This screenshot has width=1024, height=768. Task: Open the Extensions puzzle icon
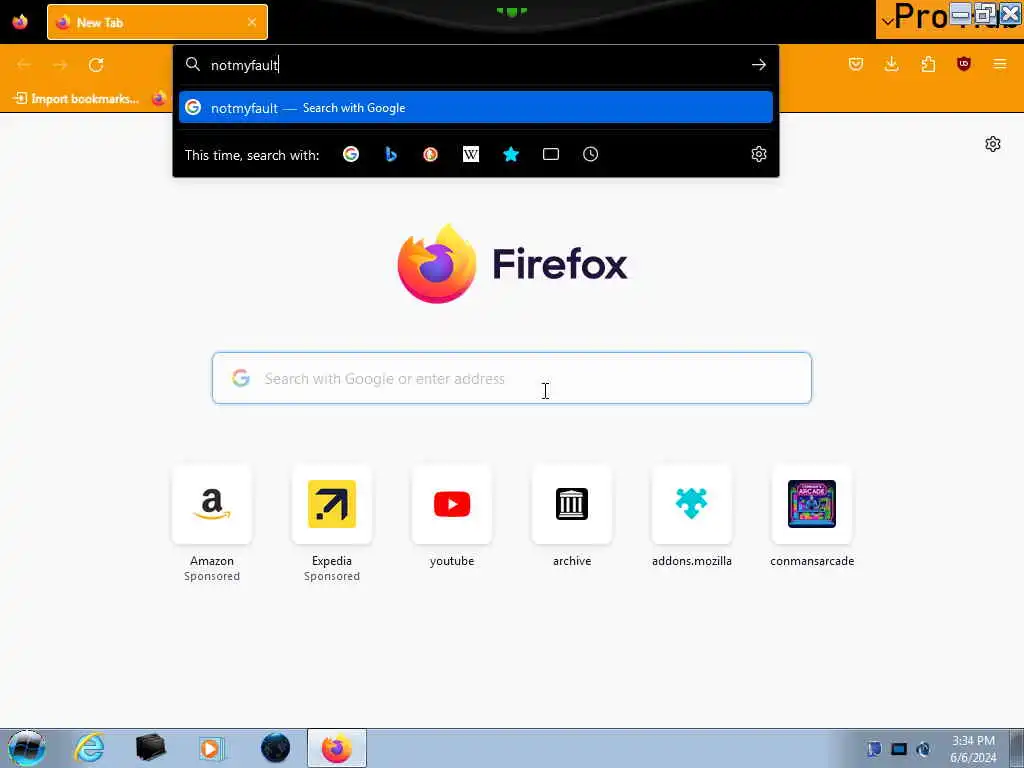(928, 64)
